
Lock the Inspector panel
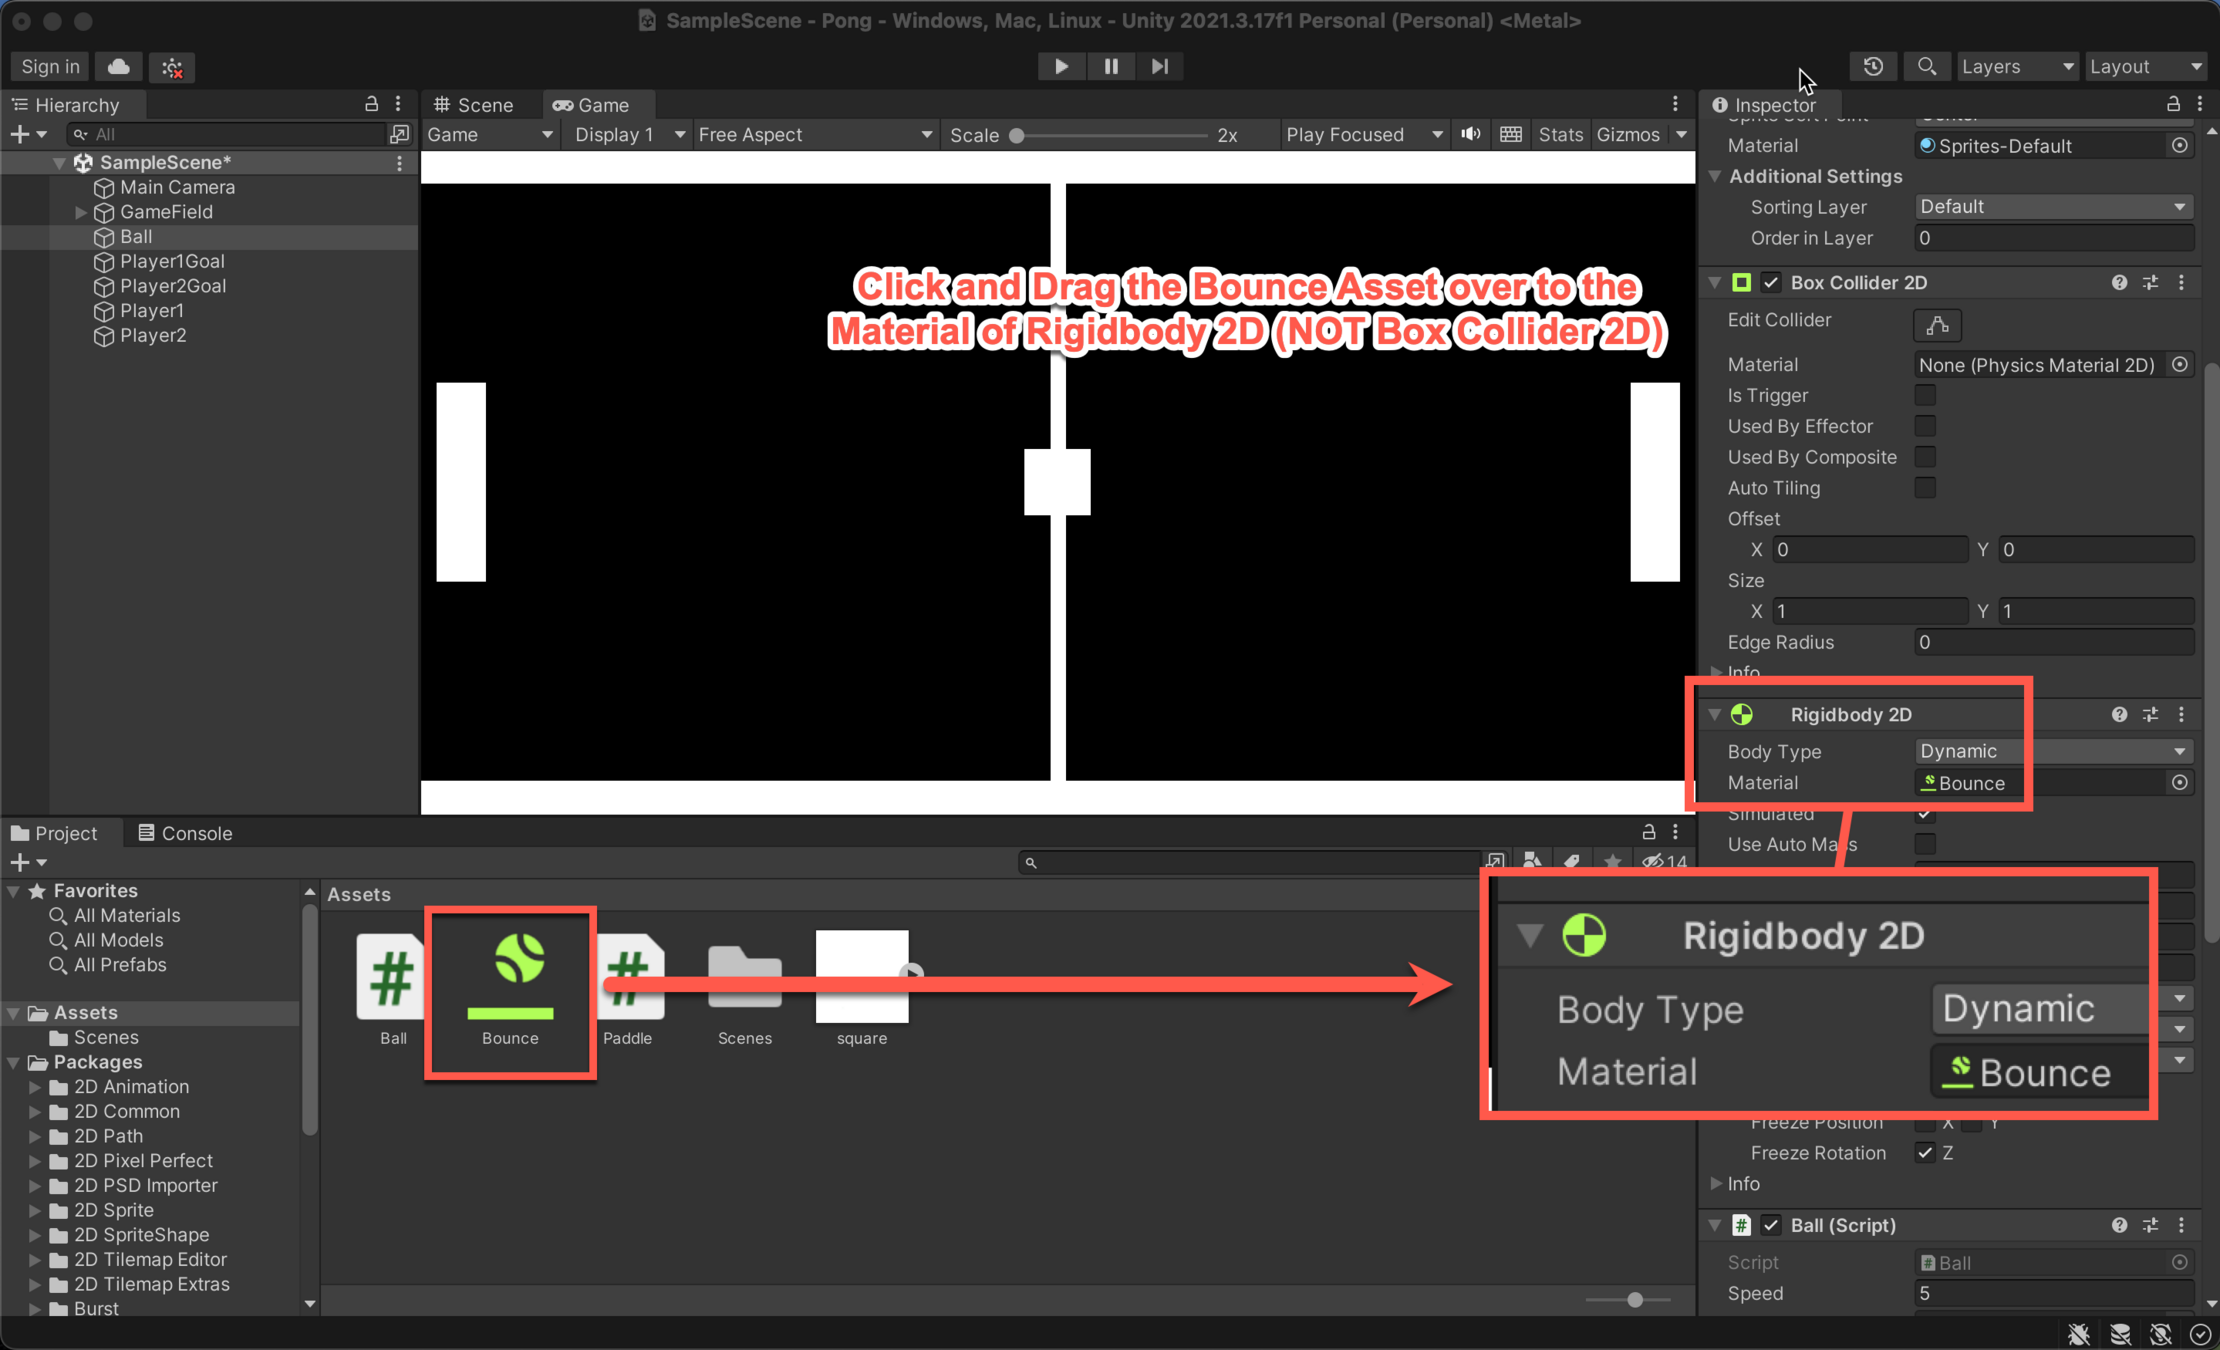pyautogui.click(x=2173, y=104)
